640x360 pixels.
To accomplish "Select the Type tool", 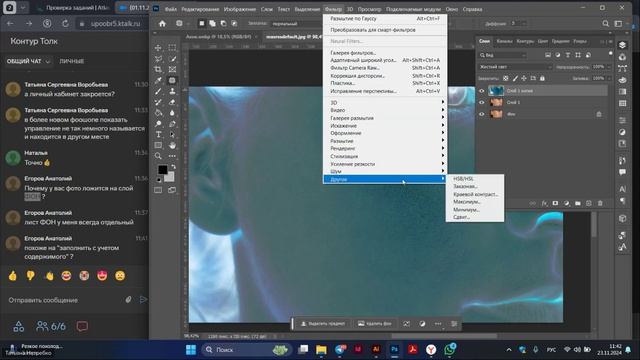I will click(x=158, y=134).
